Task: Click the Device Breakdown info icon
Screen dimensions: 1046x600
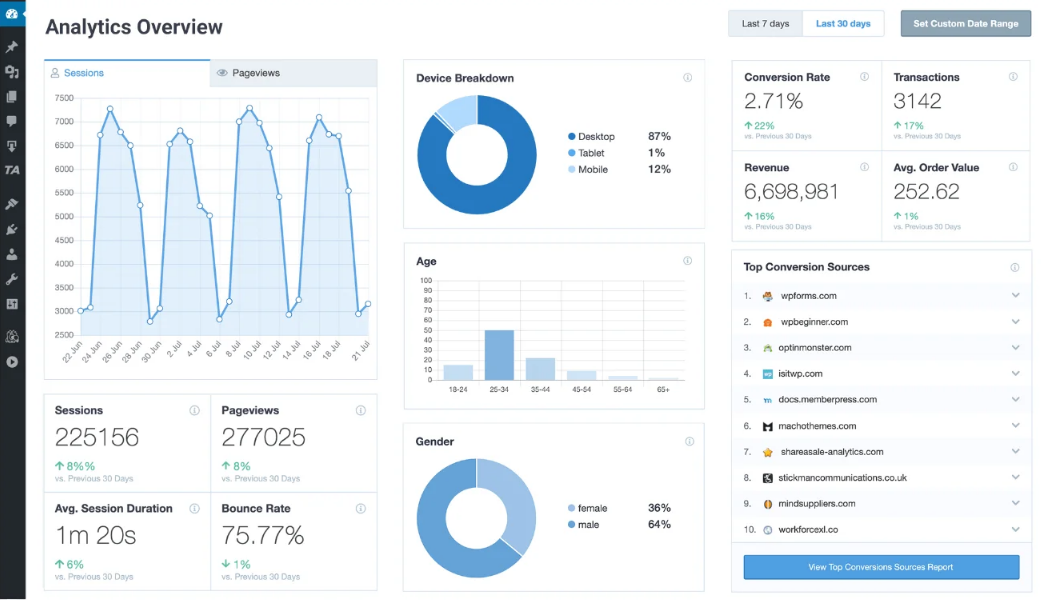Action: 687,77
